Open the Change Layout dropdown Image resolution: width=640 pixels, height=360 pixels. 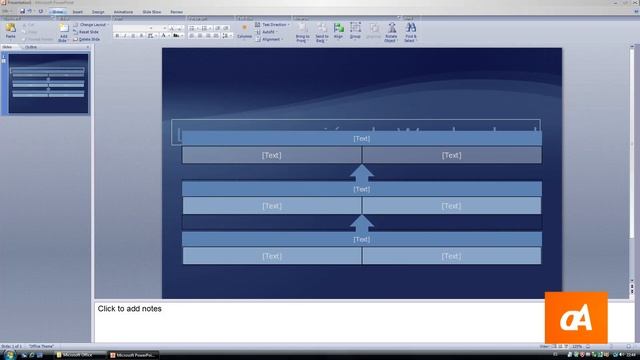91,25
